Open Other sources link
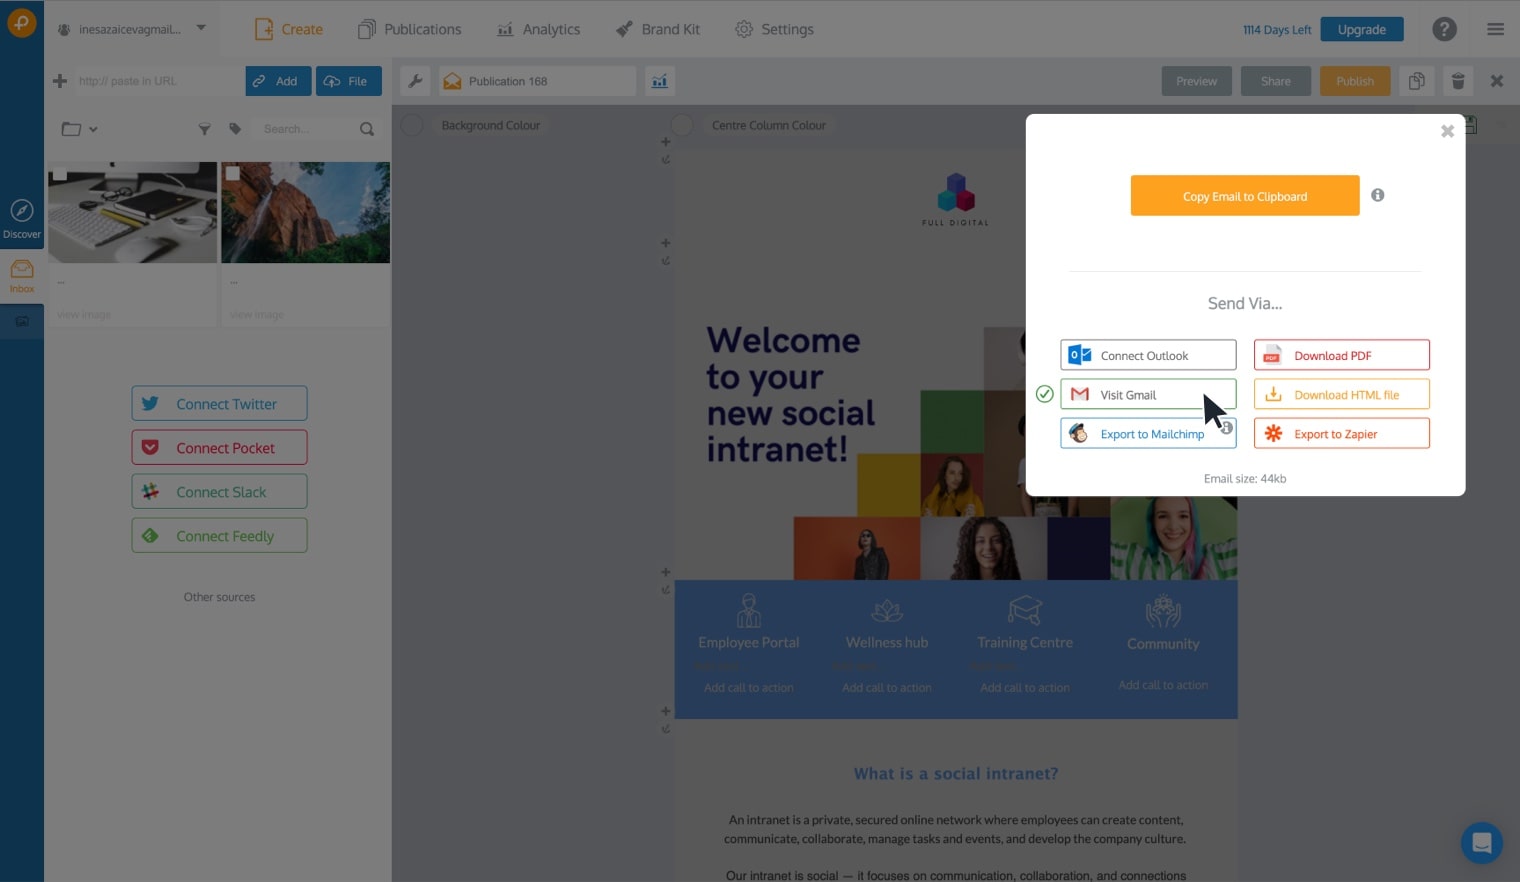This screenshot has width=1520, height=882. click(219, 597)
